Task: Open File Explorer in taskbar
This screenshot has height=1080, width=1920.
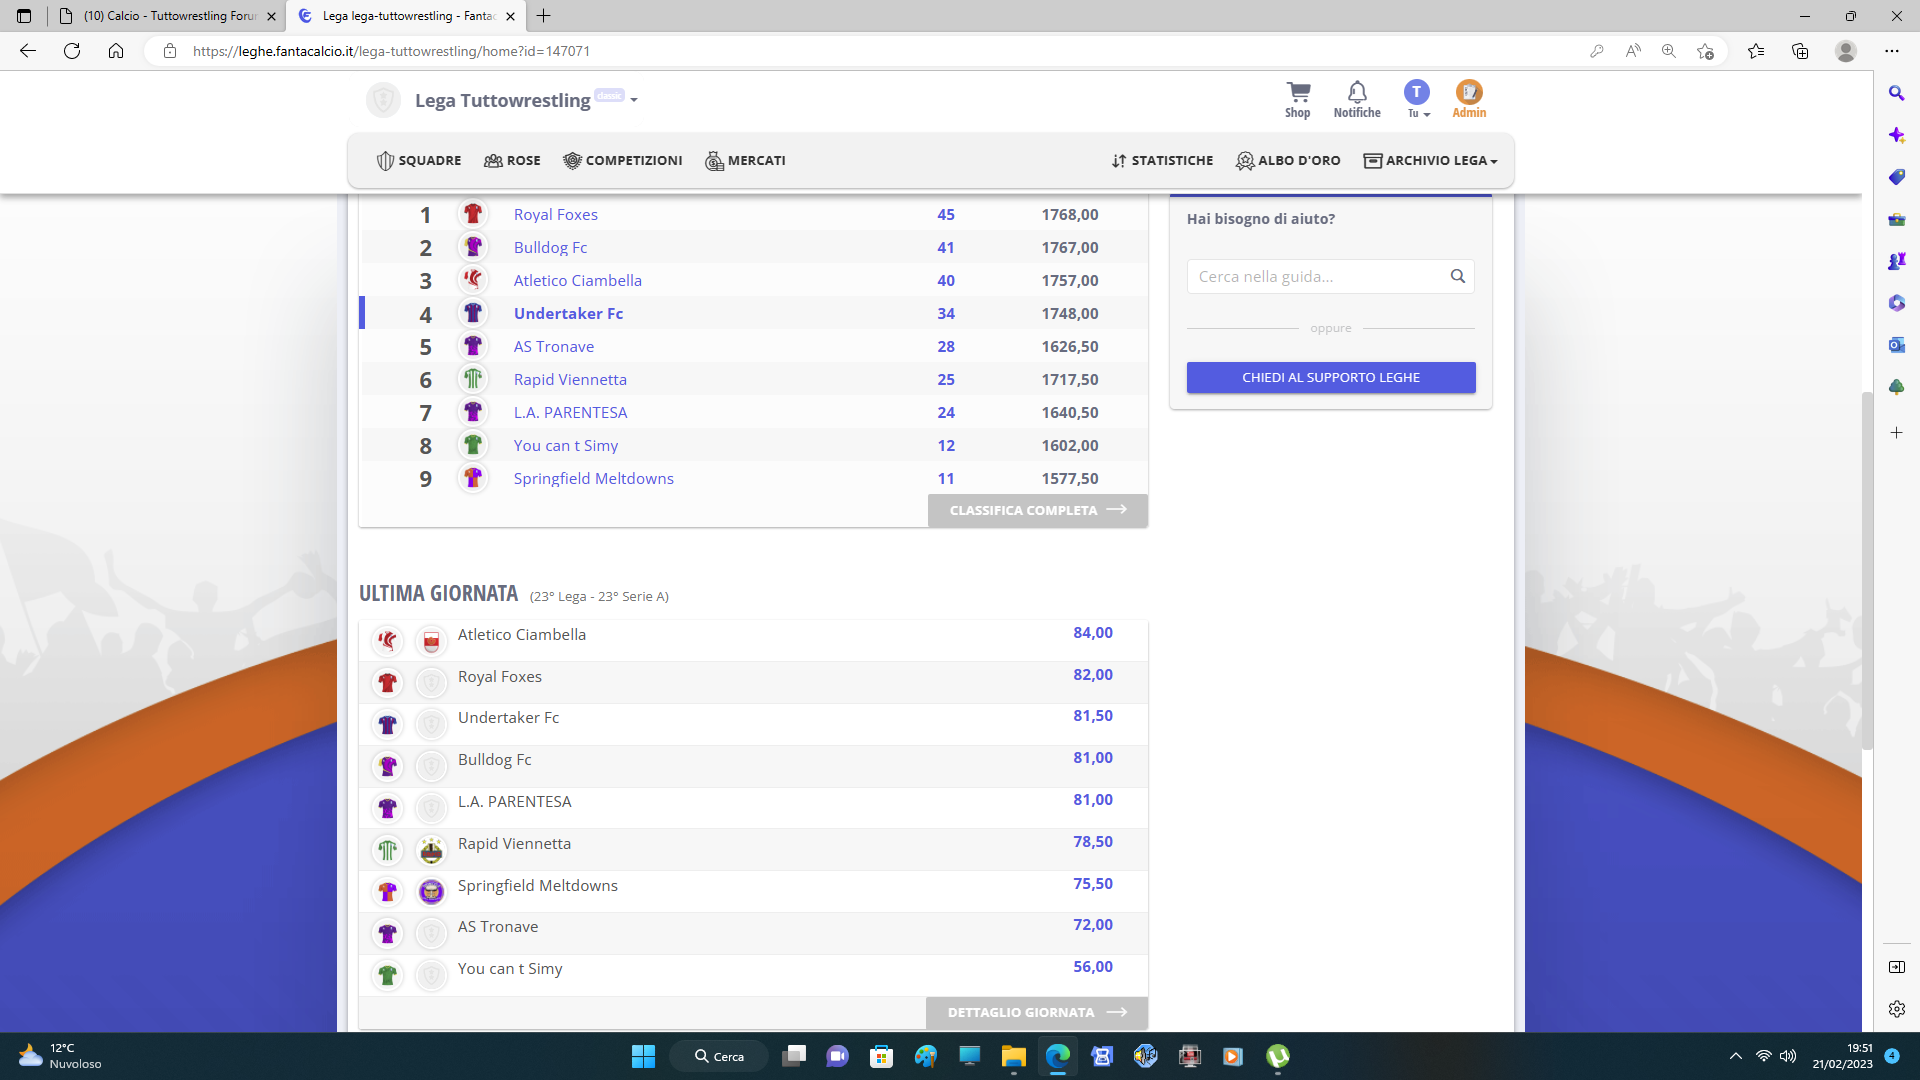Action: tap(1013, 1056)
